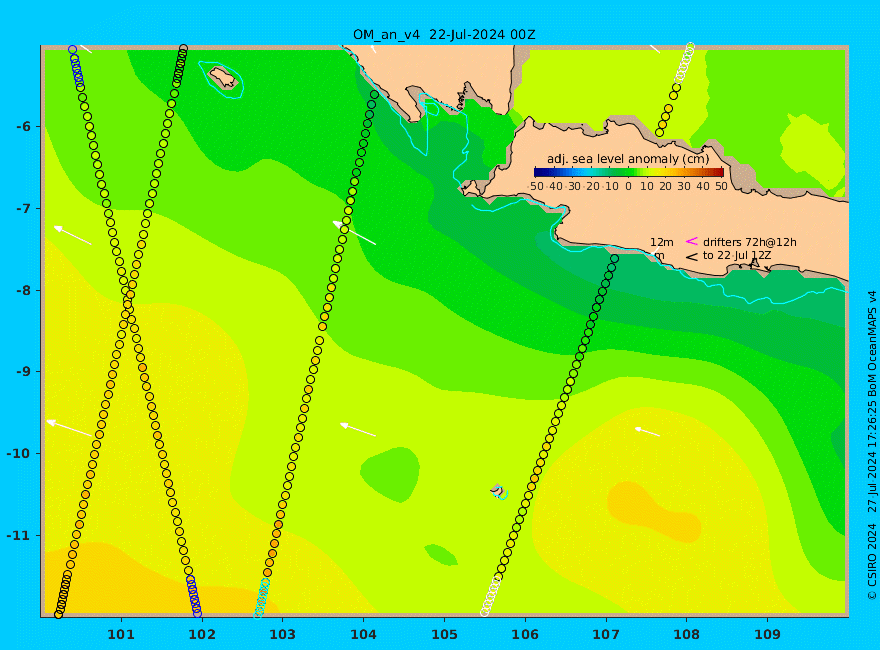Click the '12m' depth label in the legend
Viewport: 880px width, 650px height.
pos(662,242)
